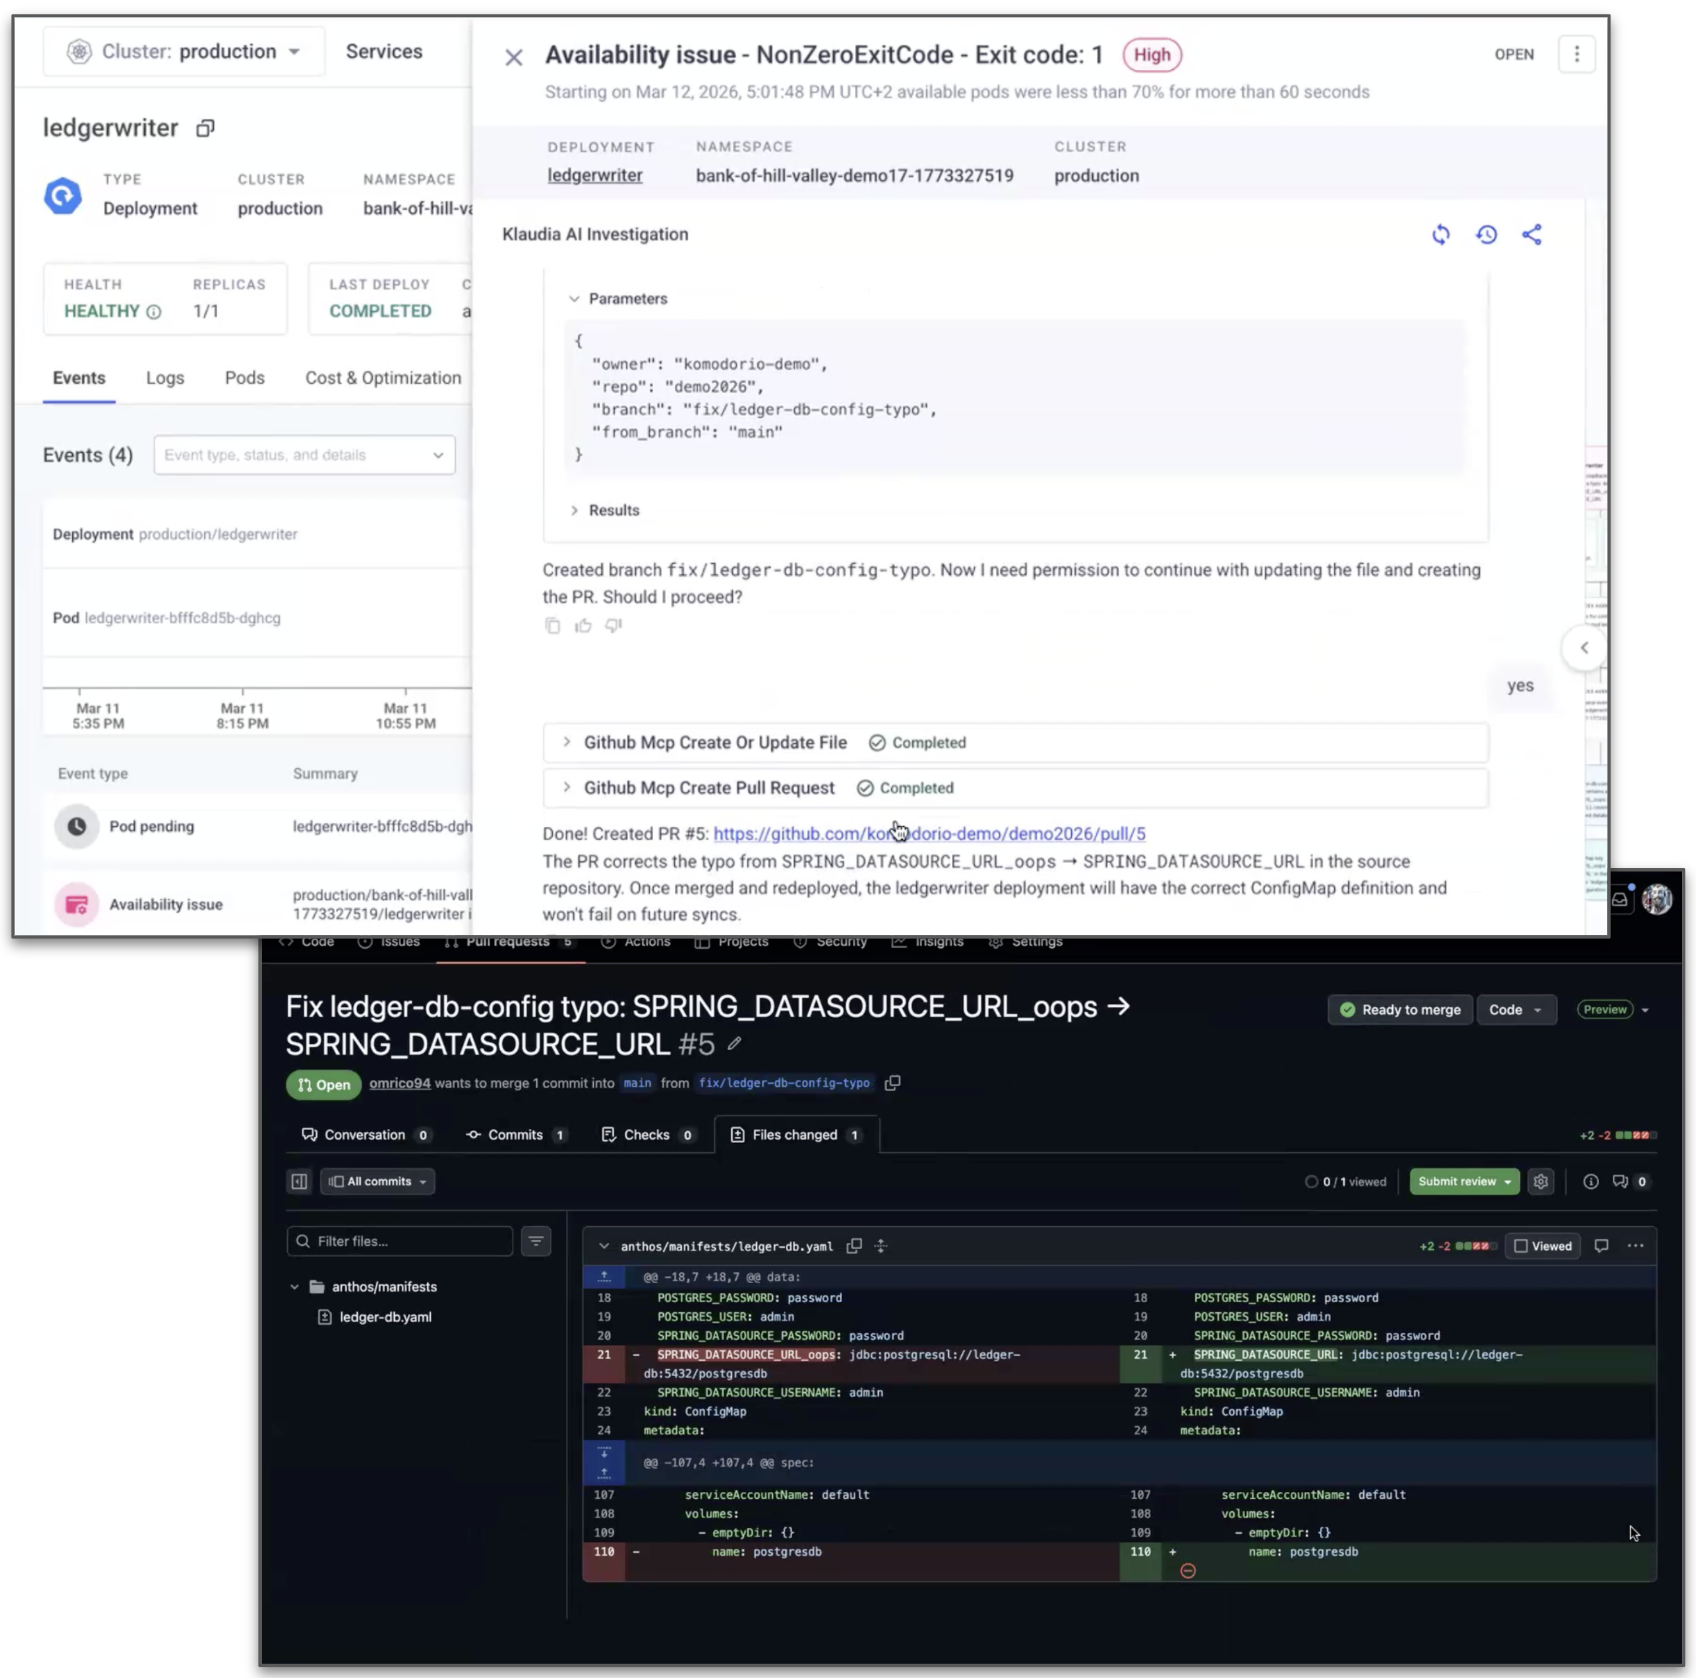Image resolution: width=1696 pixels, height=1678 pixels.
Task: Click the Ready to merge button
Action: (x=1400, y=1010)
